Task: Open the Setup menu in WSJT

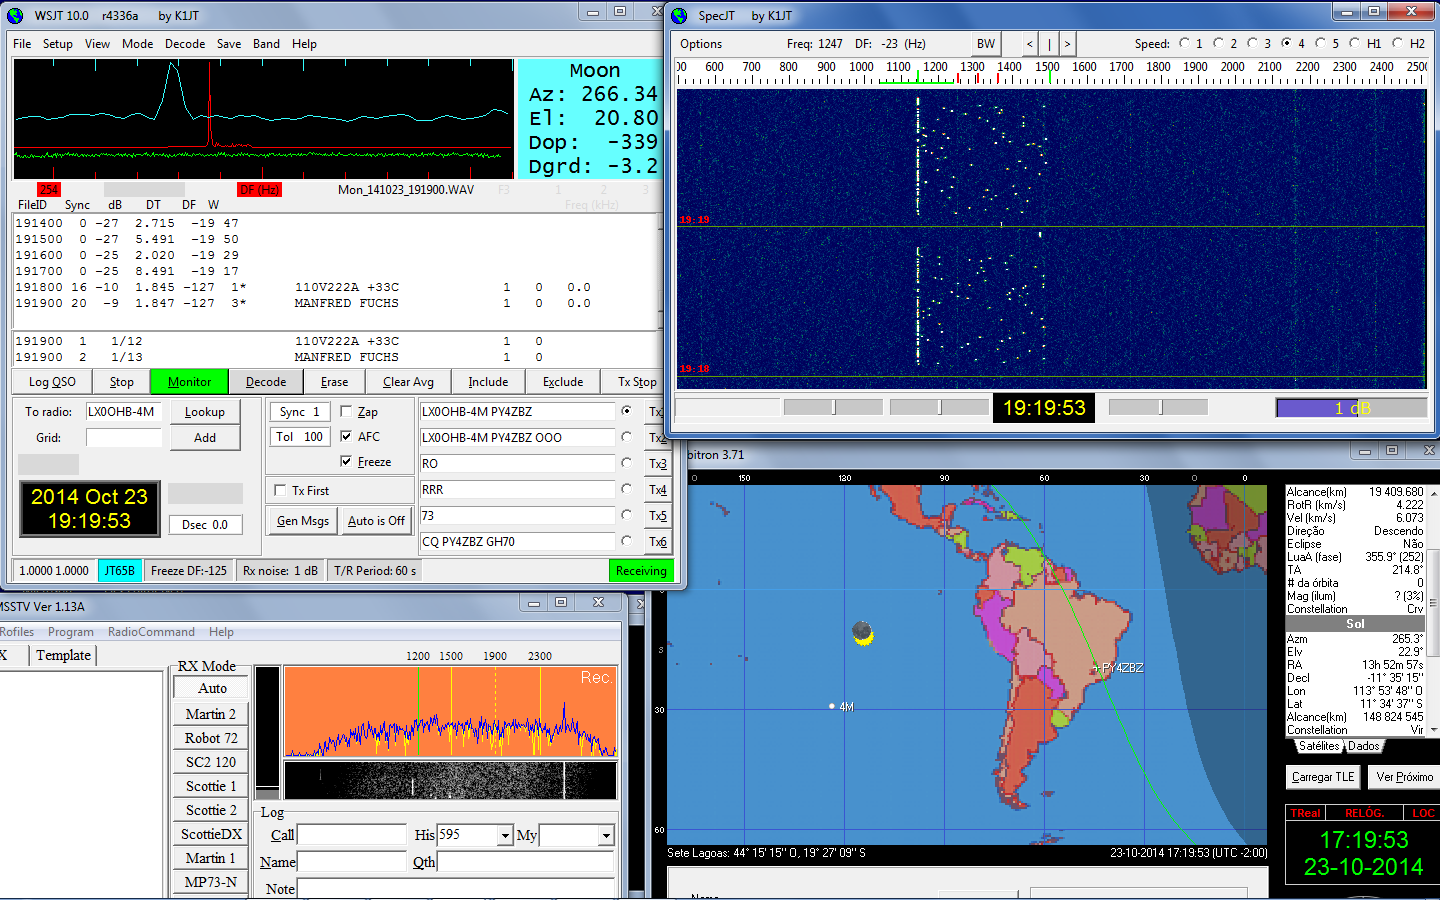Action: 57,44
